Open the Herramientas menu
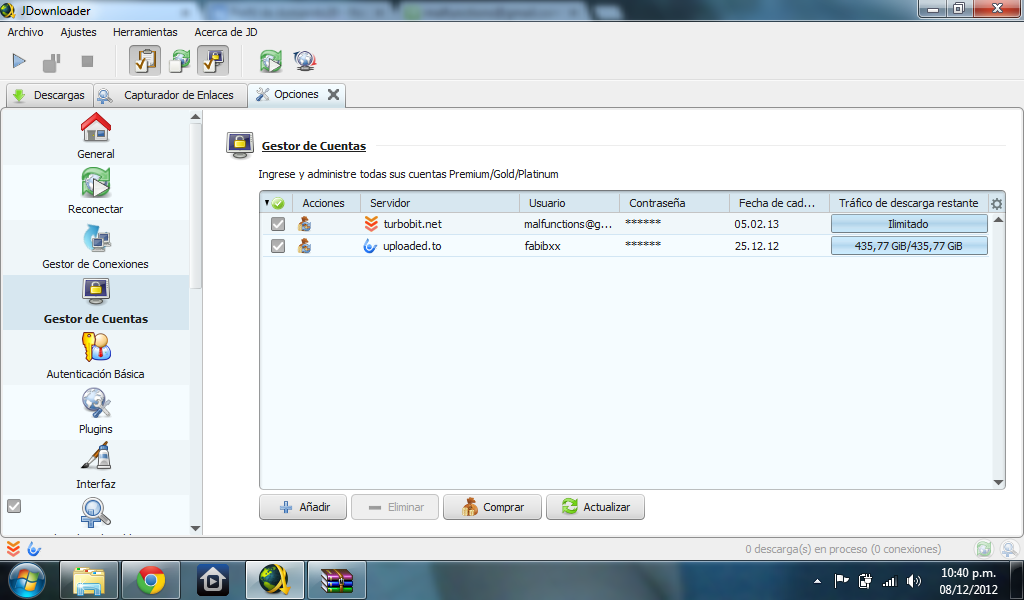This screenshot has width=1024, height=600. (x=145, y=31)
